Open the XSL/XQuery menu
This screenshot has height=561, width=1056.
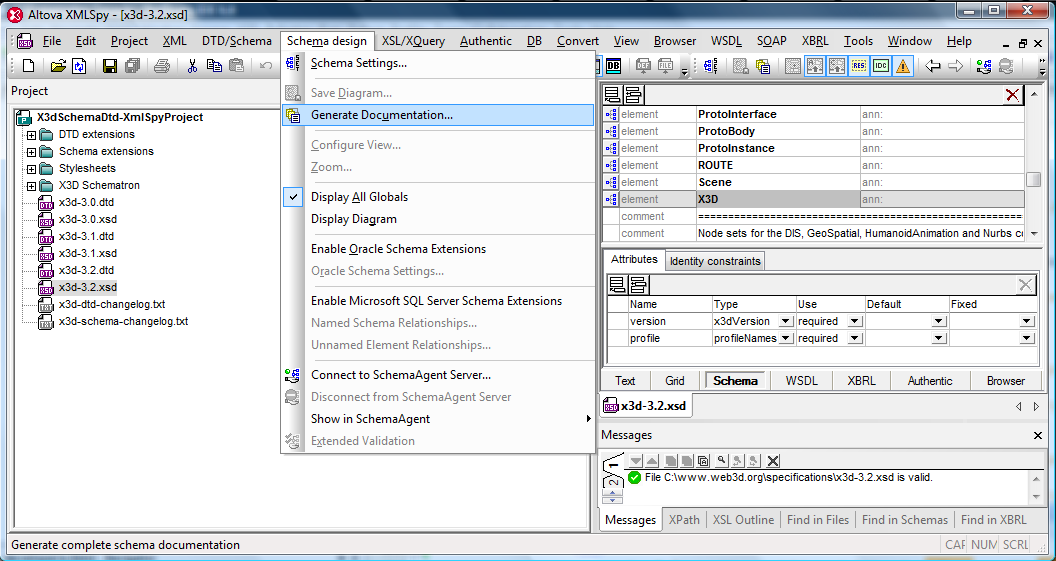[x=413, y=41]
